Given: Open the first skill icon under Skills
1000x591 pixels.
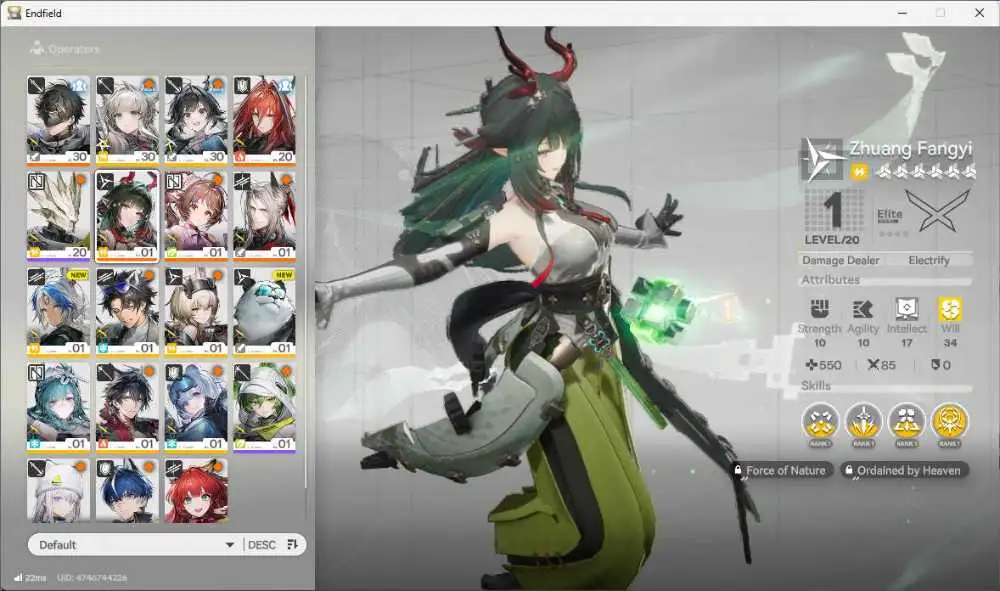Looking at the screenshot, I should 820,423.
